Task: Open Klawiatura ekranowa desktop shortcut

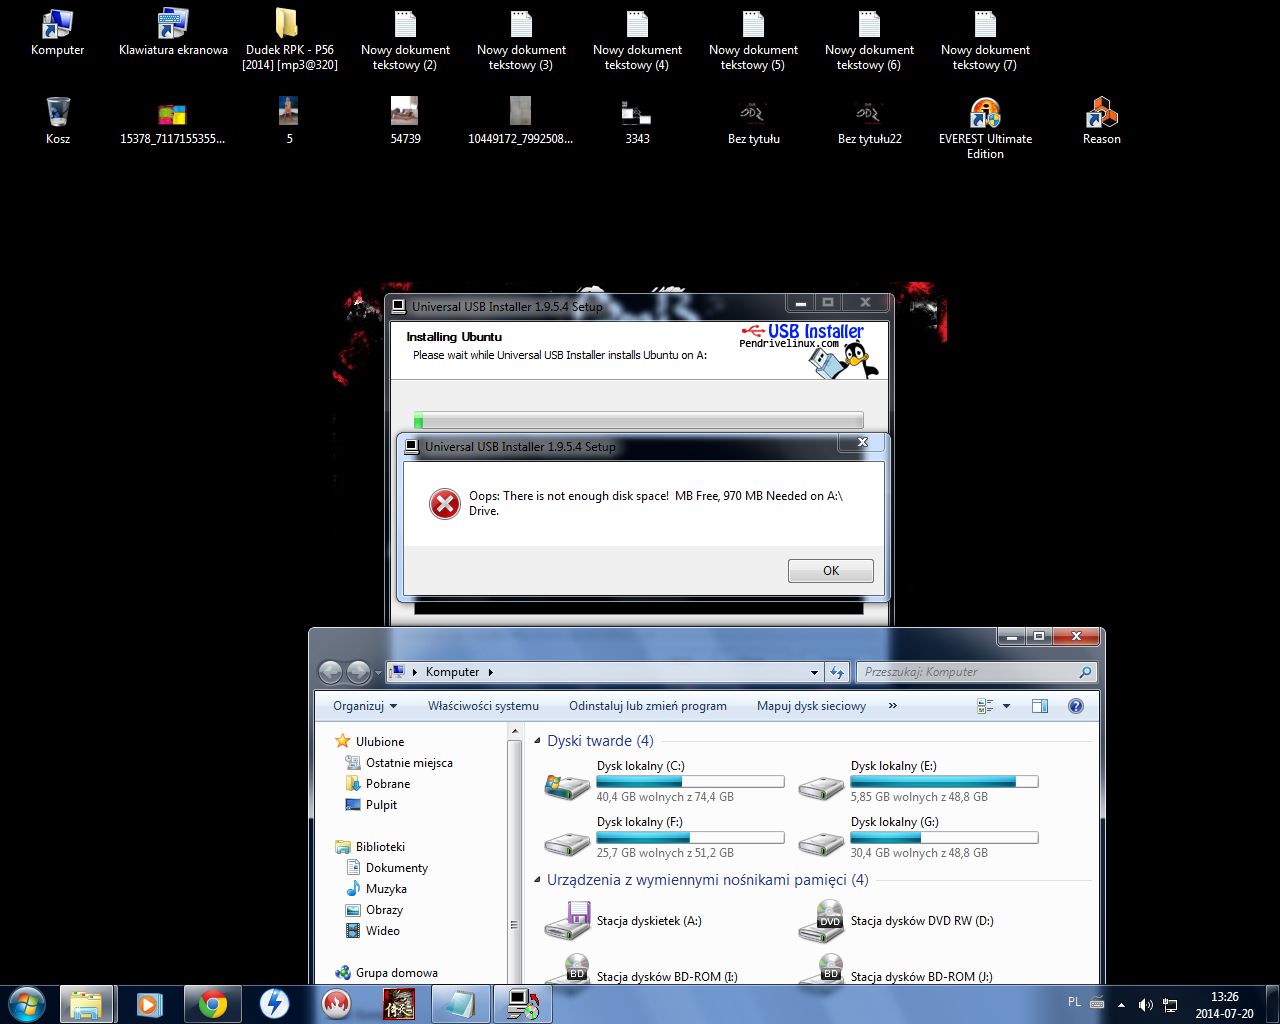Action: (x=173, y=33)
